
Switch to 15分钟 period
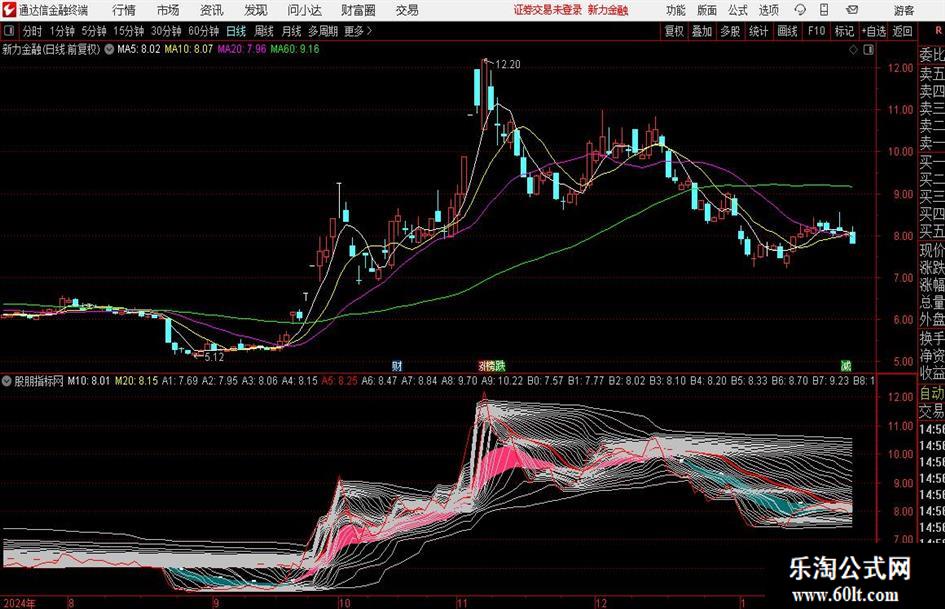129,31
